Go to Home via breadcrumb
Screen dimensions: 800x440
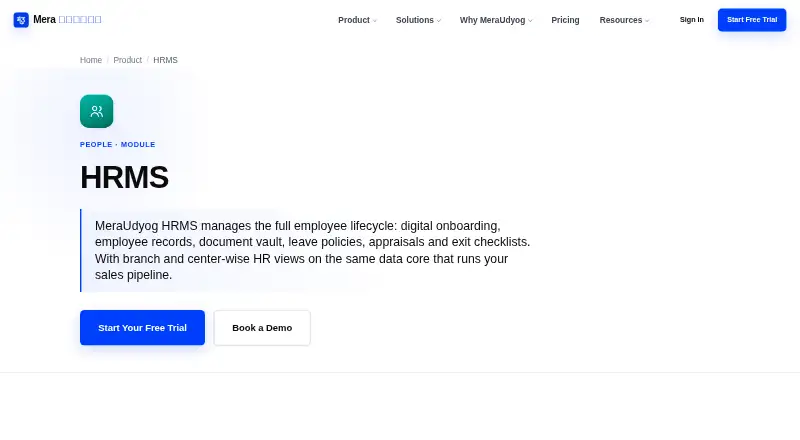point(91,60)
